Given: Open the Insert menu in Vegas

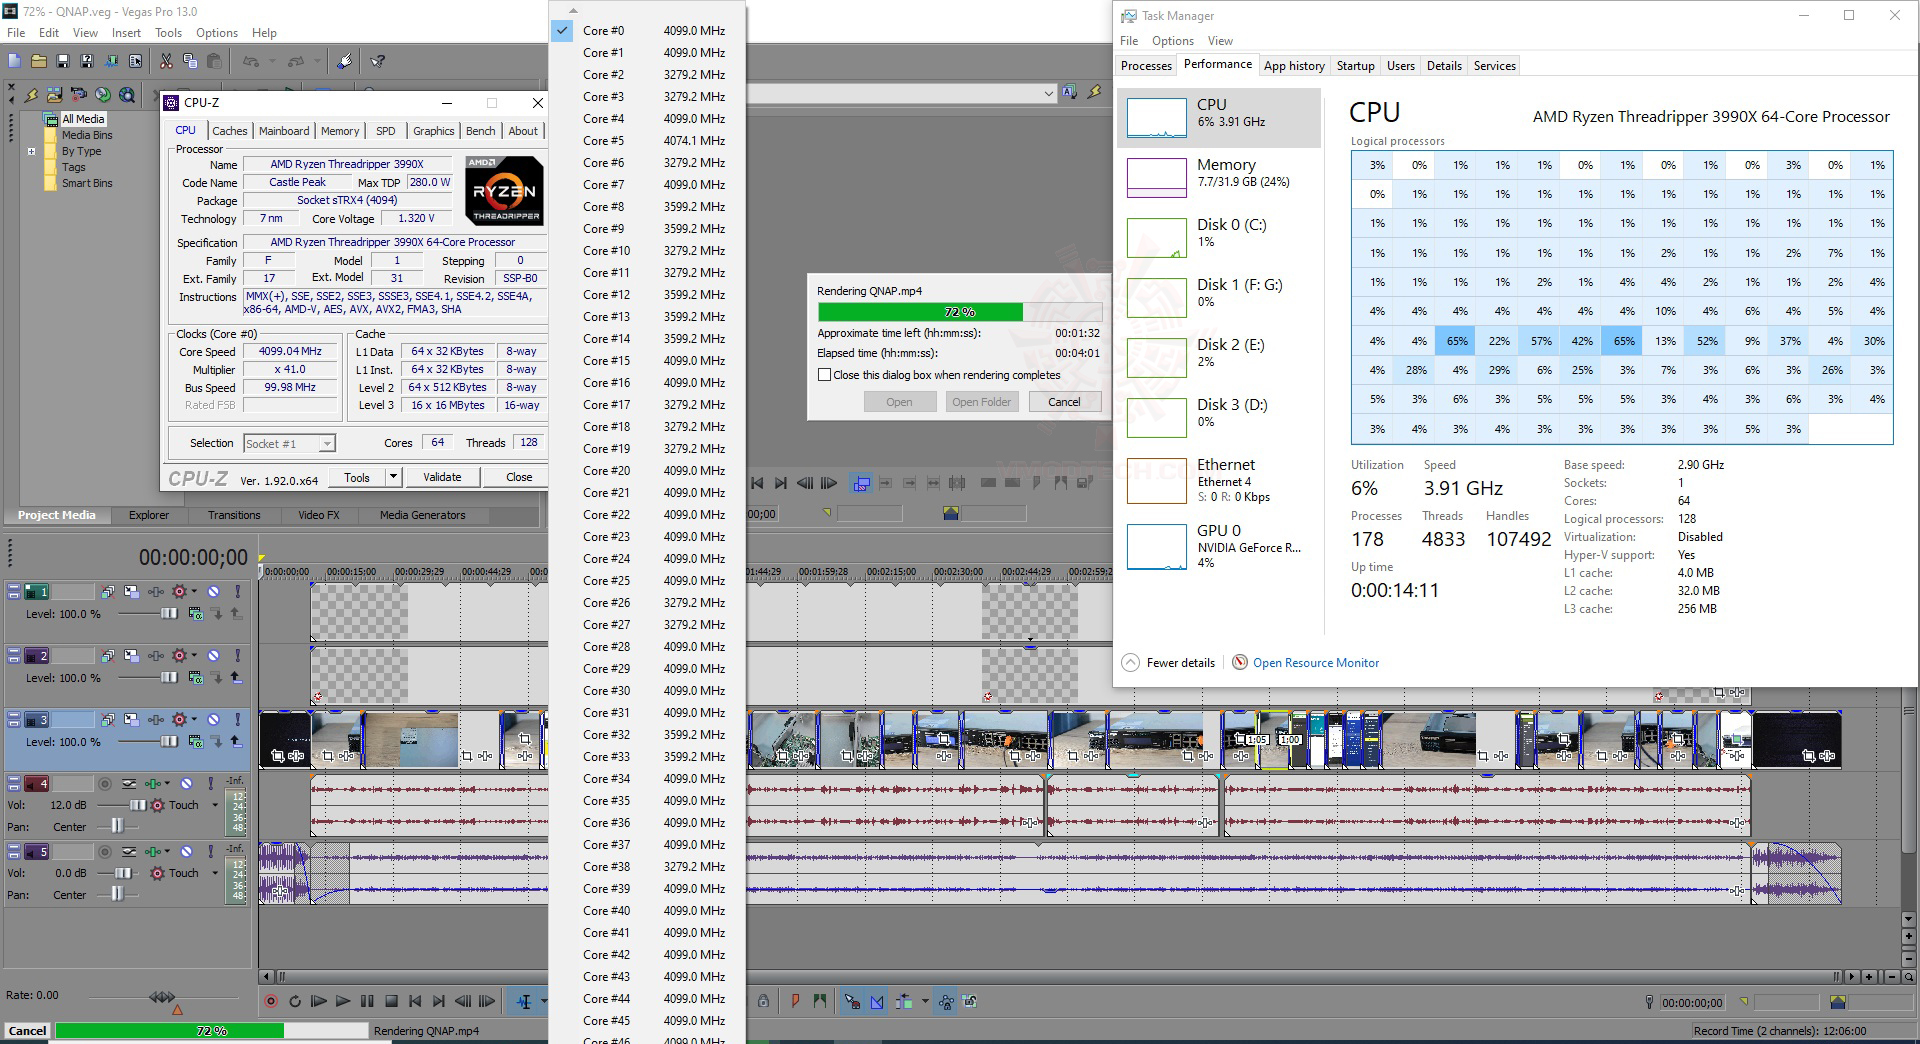Looking at the screenshot, I should click(x=126, y=33).
